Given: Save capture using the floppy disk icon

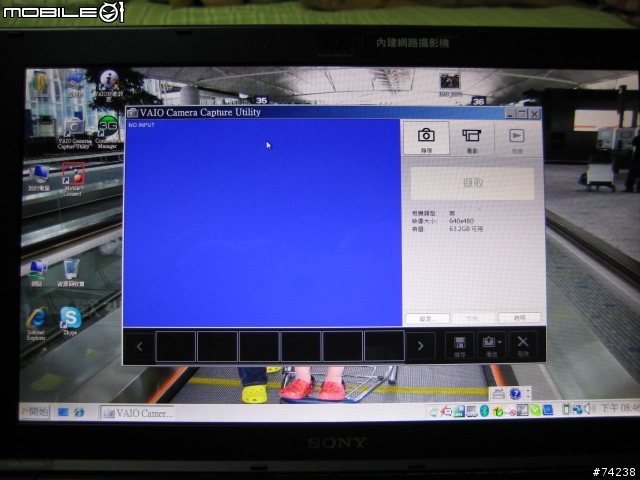Looking at the screenshot, I should point(460,346).
